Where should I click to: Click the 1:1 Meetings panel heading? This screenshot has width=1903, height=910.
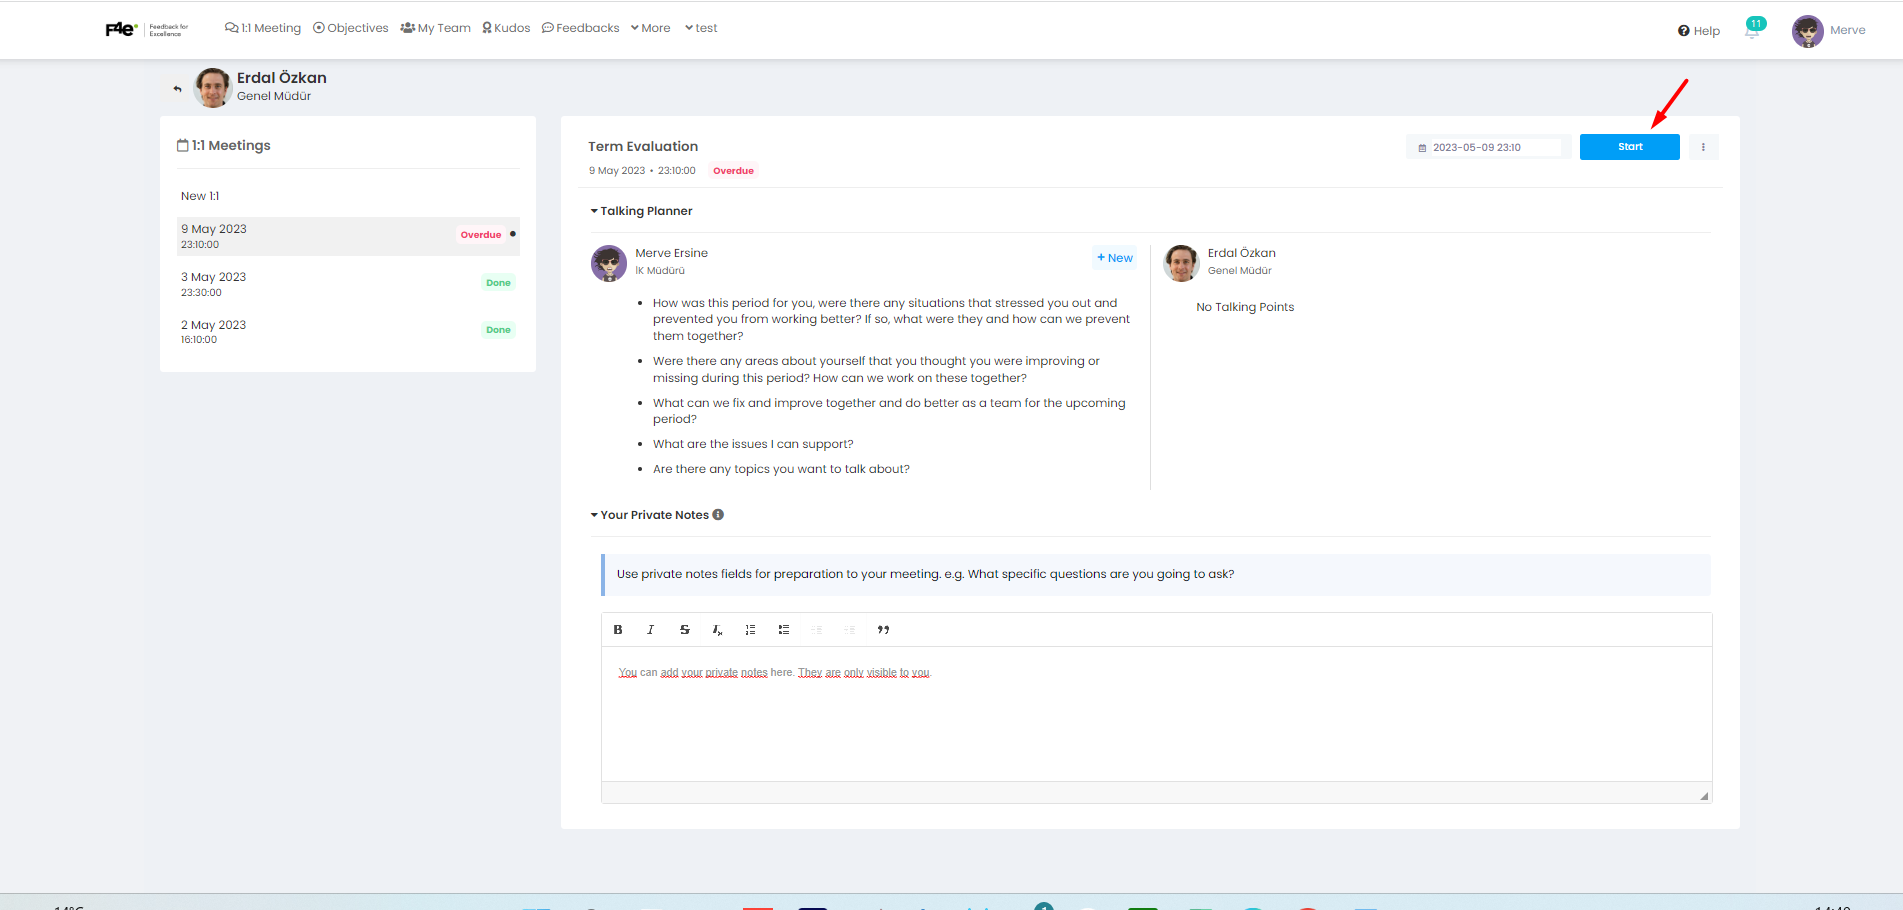[x=224, y=145]
